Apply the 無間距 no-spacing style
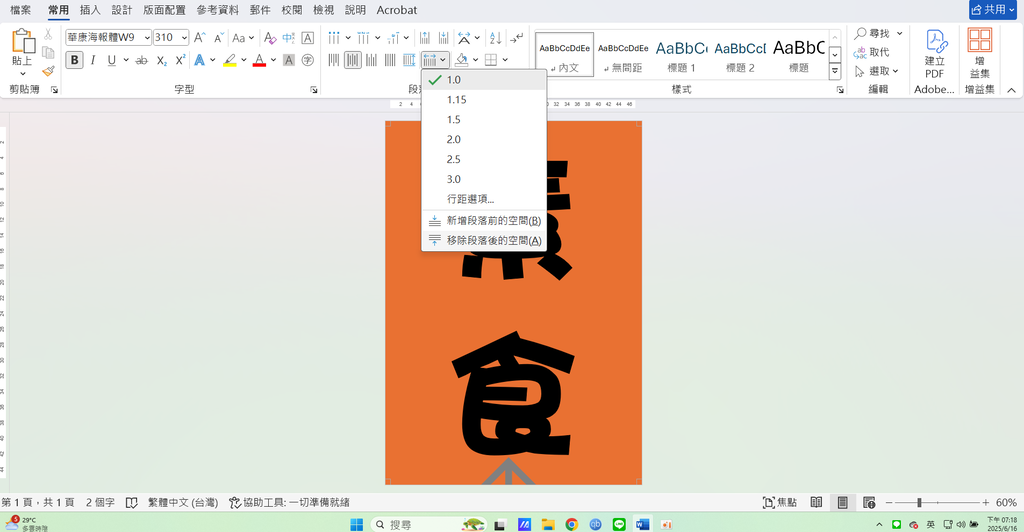 [x=623, y=55]
